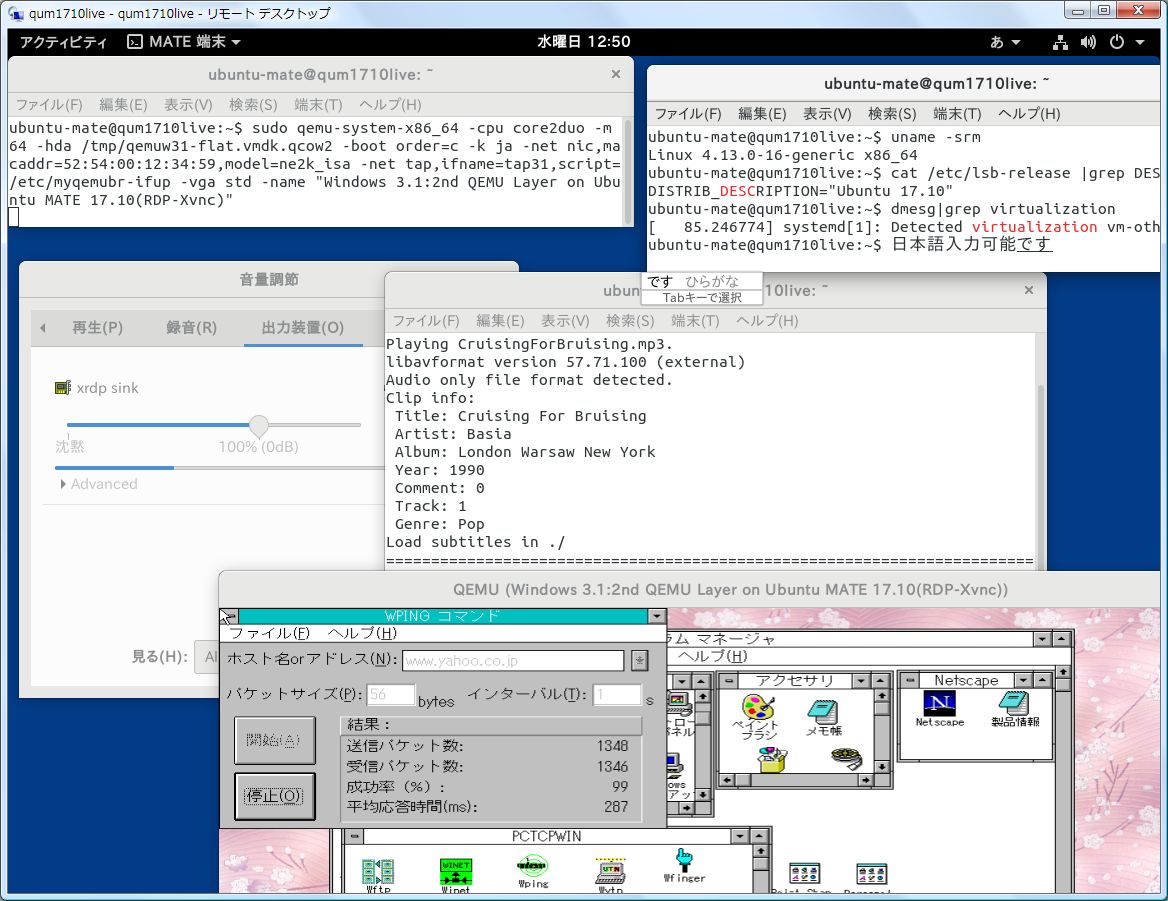Open the host address dropdown in WPING

tap(640, 660)
